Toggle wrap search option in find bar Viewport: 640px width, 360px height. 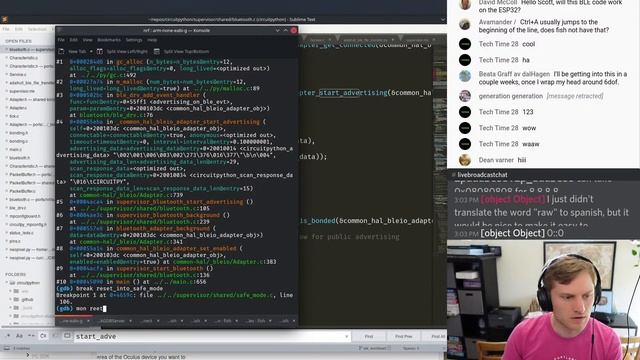(x=44, y=336)
